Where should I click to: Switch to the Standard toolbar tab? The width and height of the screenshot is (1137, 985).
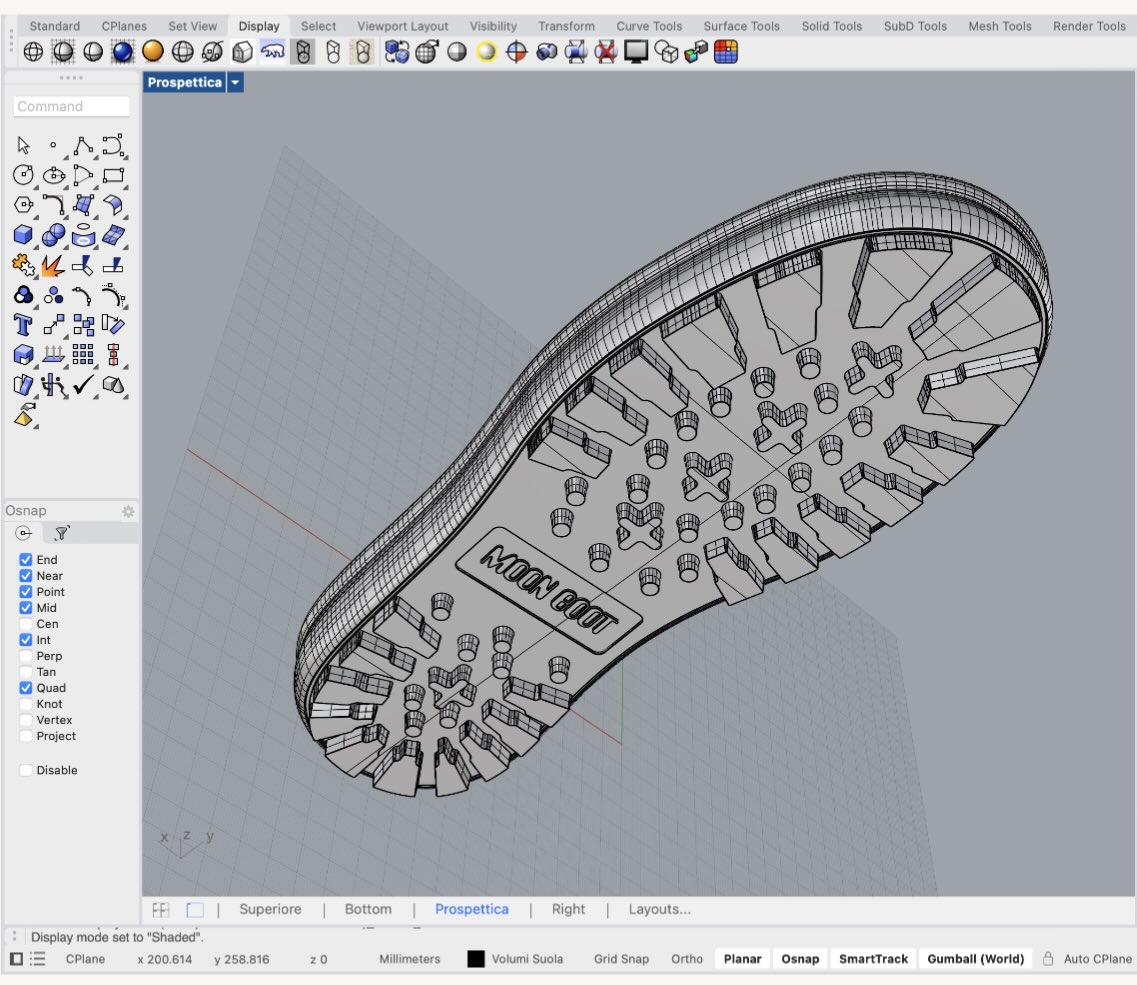coord(54,25)
